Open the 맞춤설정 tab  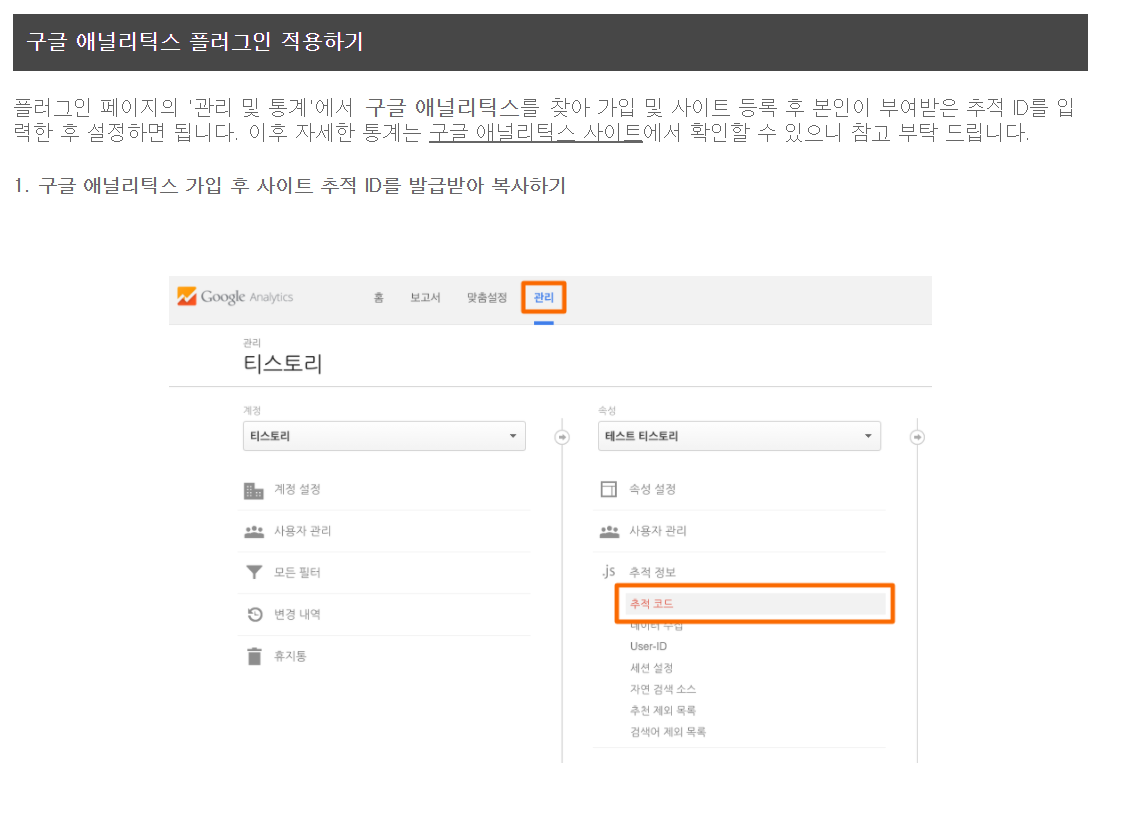[487, 297]
